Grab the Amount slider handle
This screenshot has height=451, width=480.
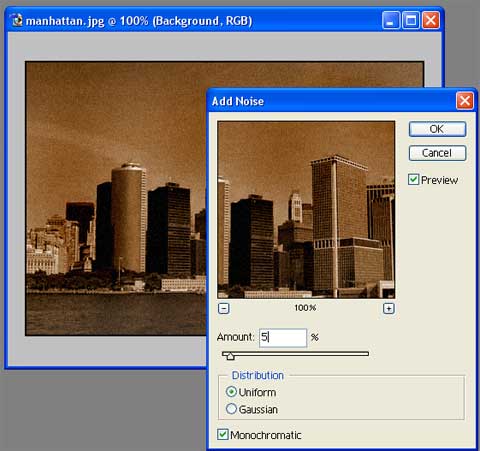point(230,357)
